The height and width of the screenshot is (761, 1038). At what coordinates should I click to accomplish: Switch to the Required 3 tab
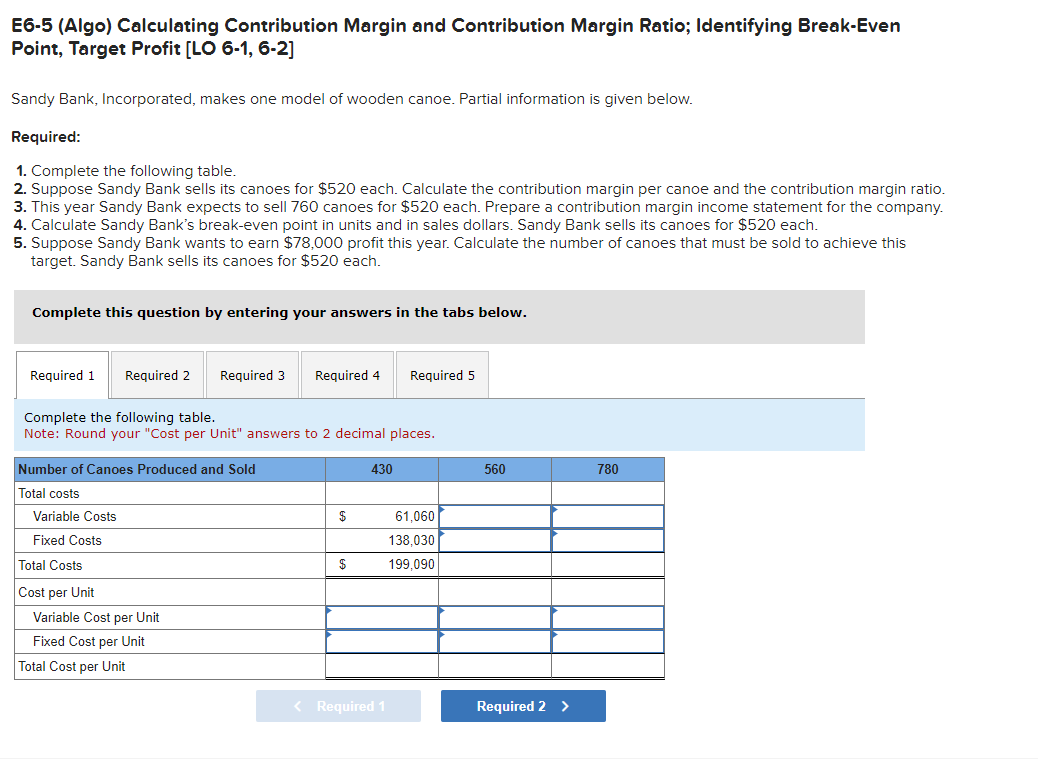251,374
